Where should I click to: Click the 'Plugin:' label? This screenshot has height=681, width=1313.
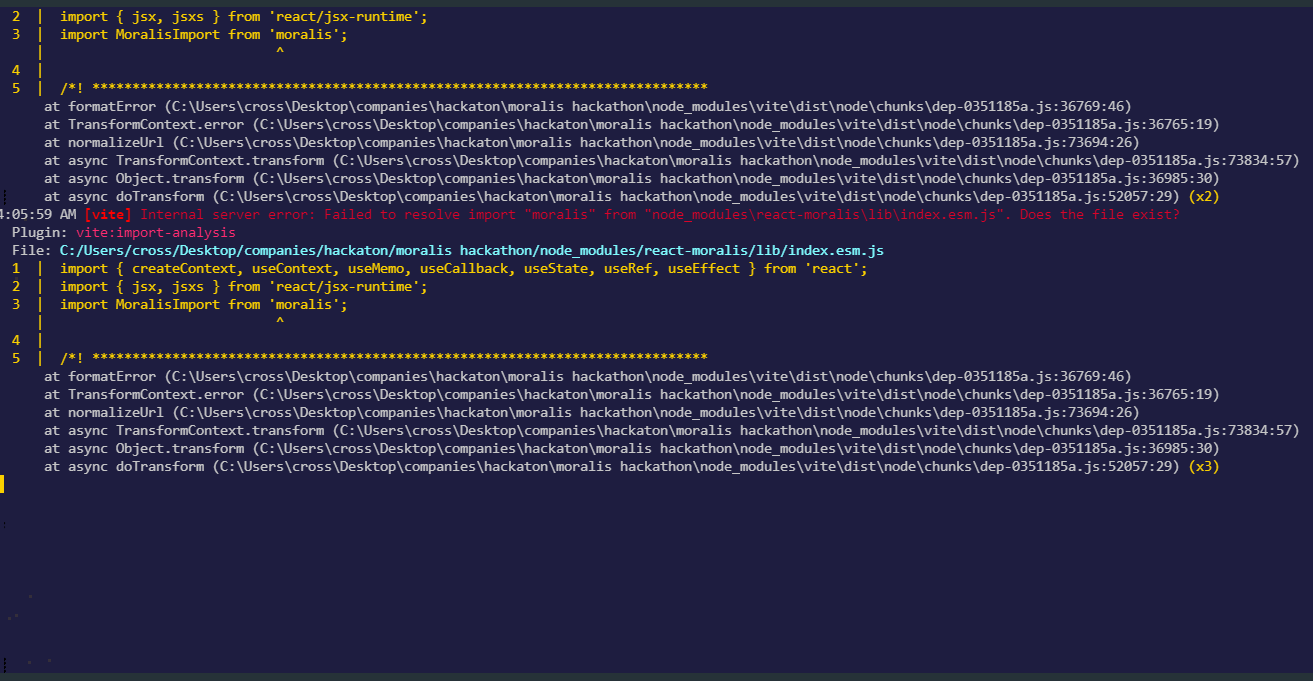tap(40, 232)
